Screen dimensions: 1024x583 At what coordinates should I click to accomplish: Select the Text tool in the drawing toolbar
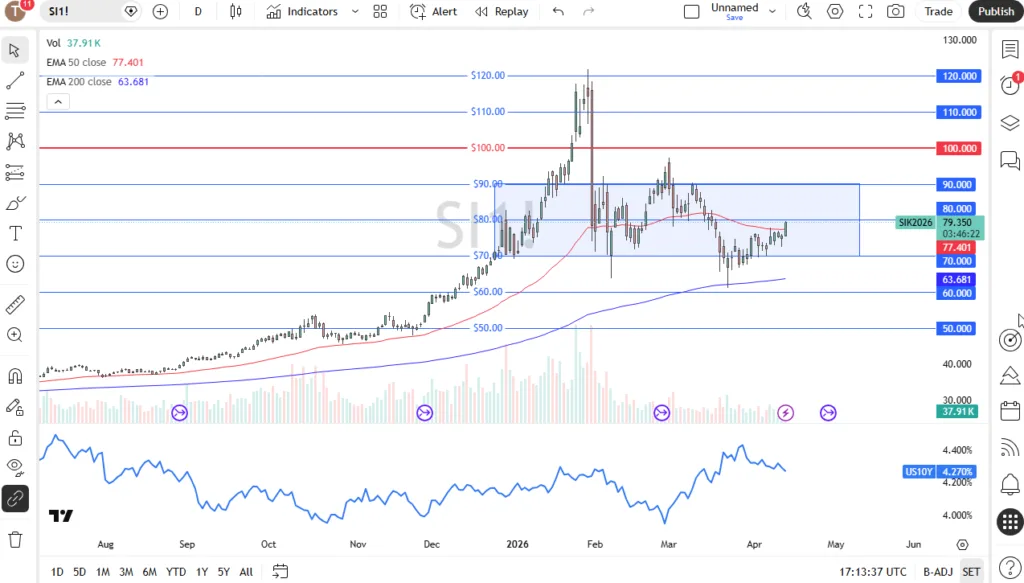coord(14,233)
